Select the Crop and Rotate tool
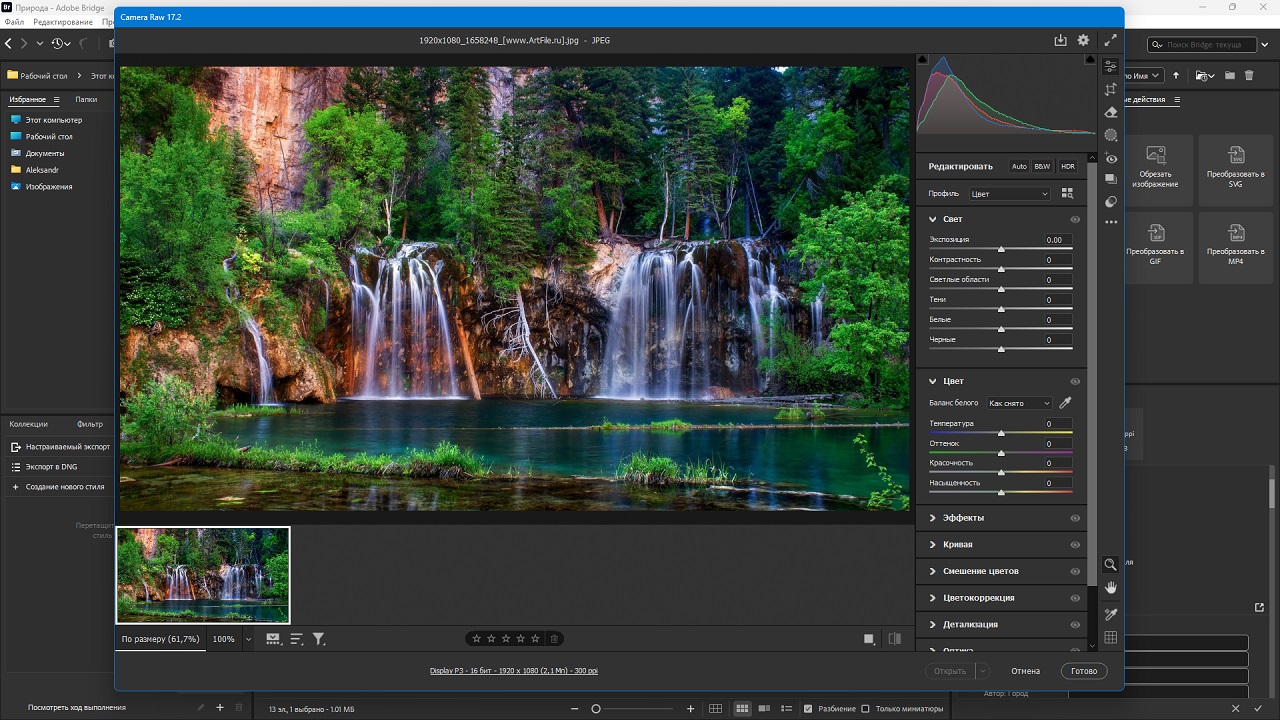1280x720 pixels. [1110, 90]
